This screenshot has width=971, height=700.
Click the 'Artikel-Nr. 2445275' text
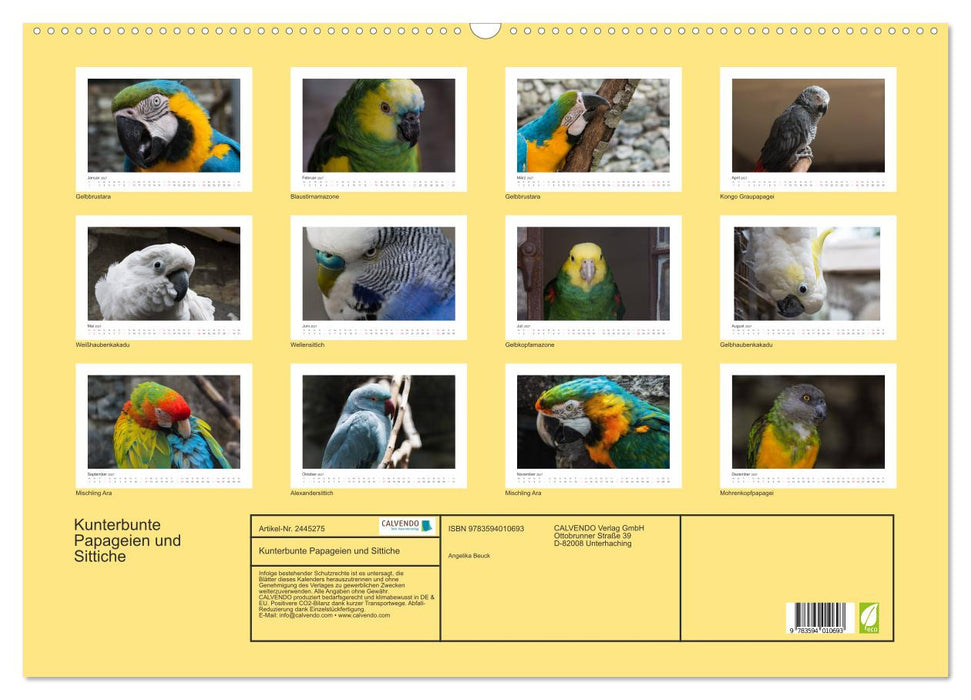292,528
